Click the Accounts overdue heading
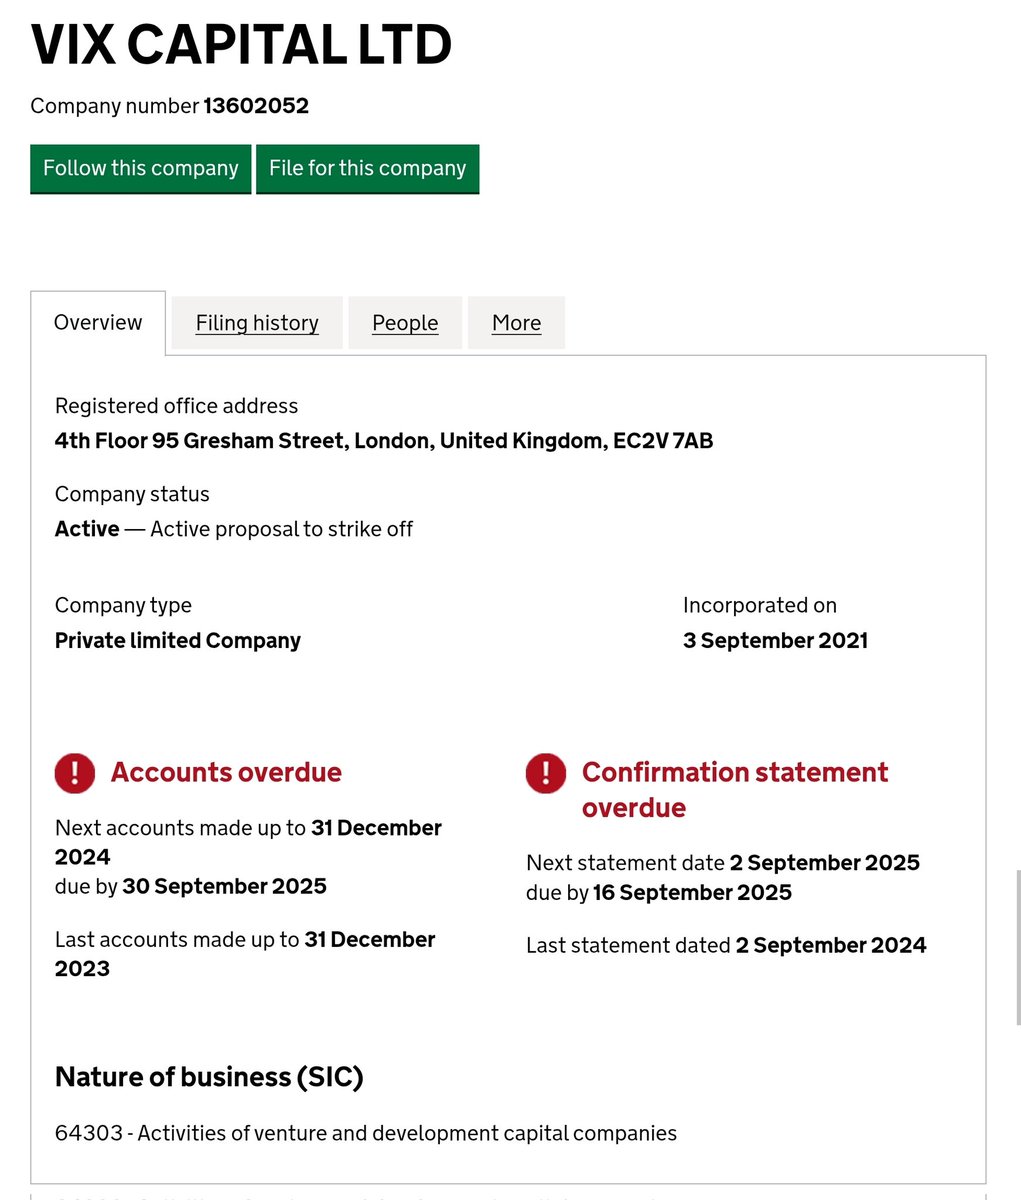Screen dimensions: 1021x1200 pyautogui.click(x=226, y=772)
